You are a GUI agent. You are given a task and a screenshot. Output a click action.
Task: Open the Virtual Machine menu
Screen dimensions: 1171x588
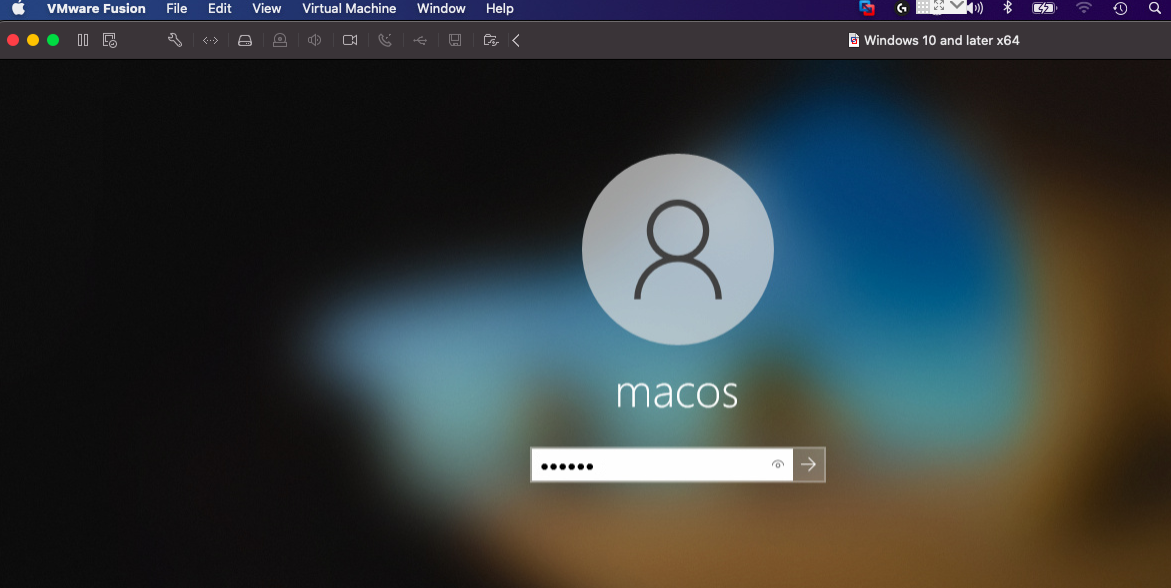[349, 8]
